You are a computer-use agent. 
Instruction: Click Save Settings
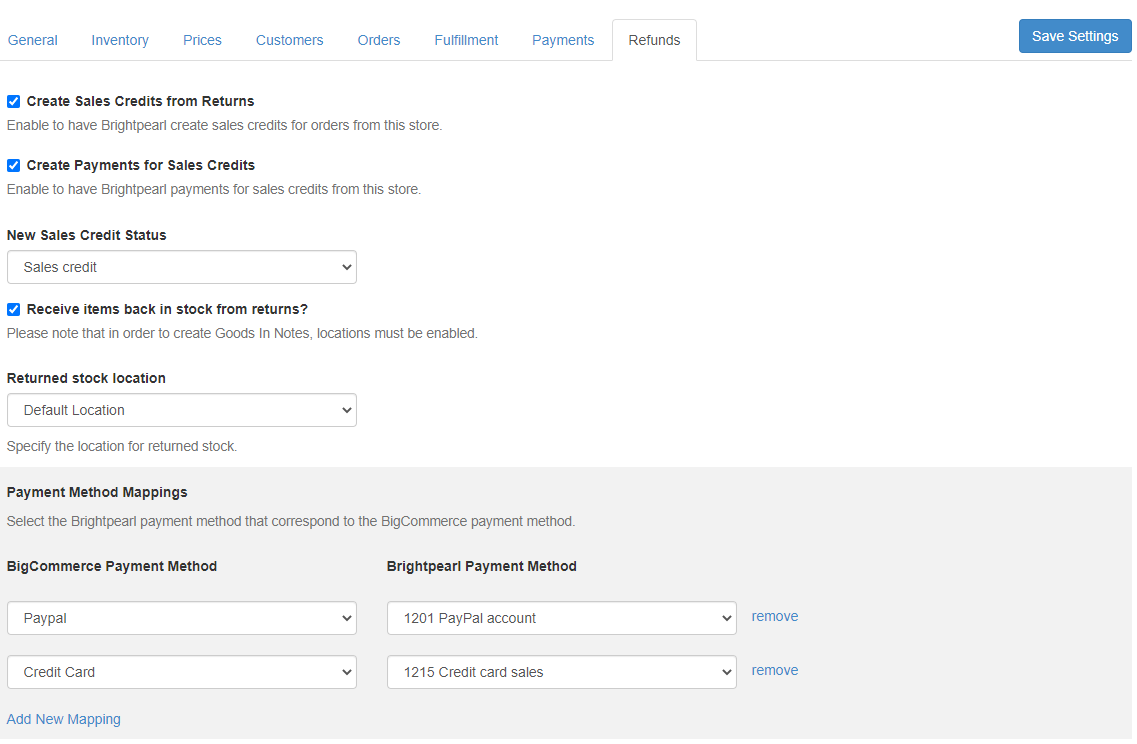click(1075, 35)
